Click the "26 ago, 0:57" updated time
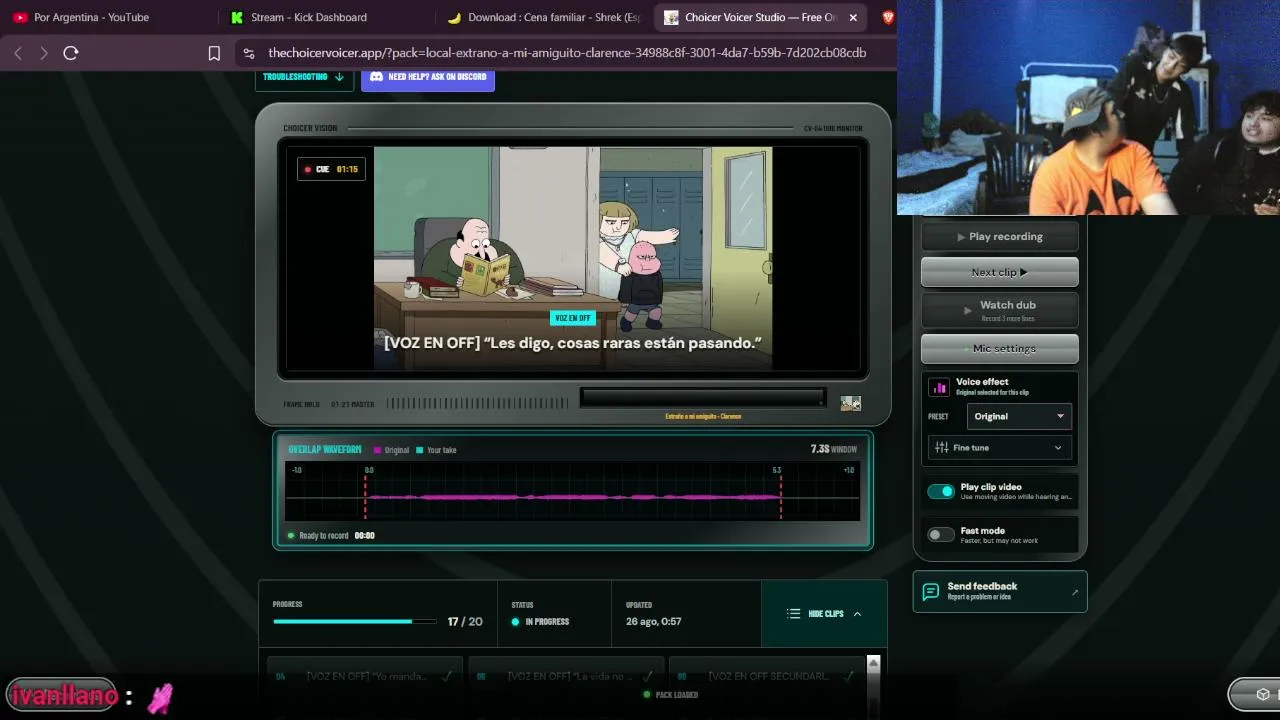This screenshot has width=1280, height=720. pos(654,622)
